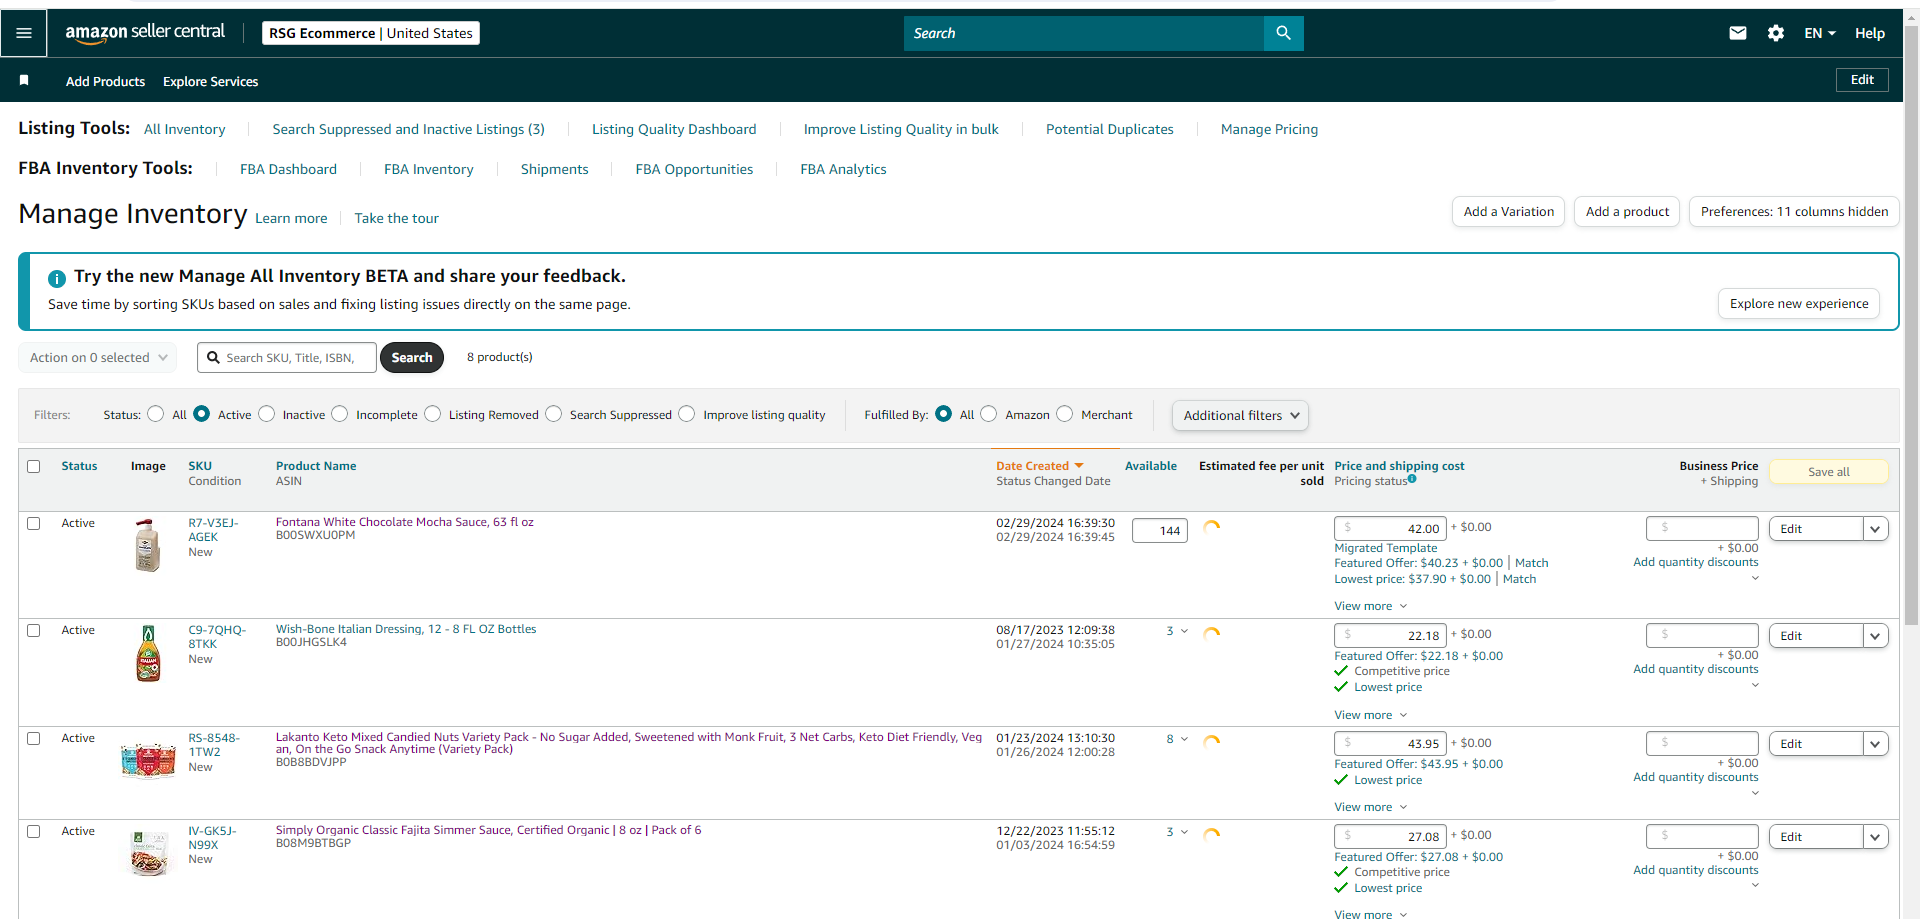The width and height of the screenshot is (1920, 919).
Task: Select the Search Suppressed status filter
Action: [x=554, y=414]
